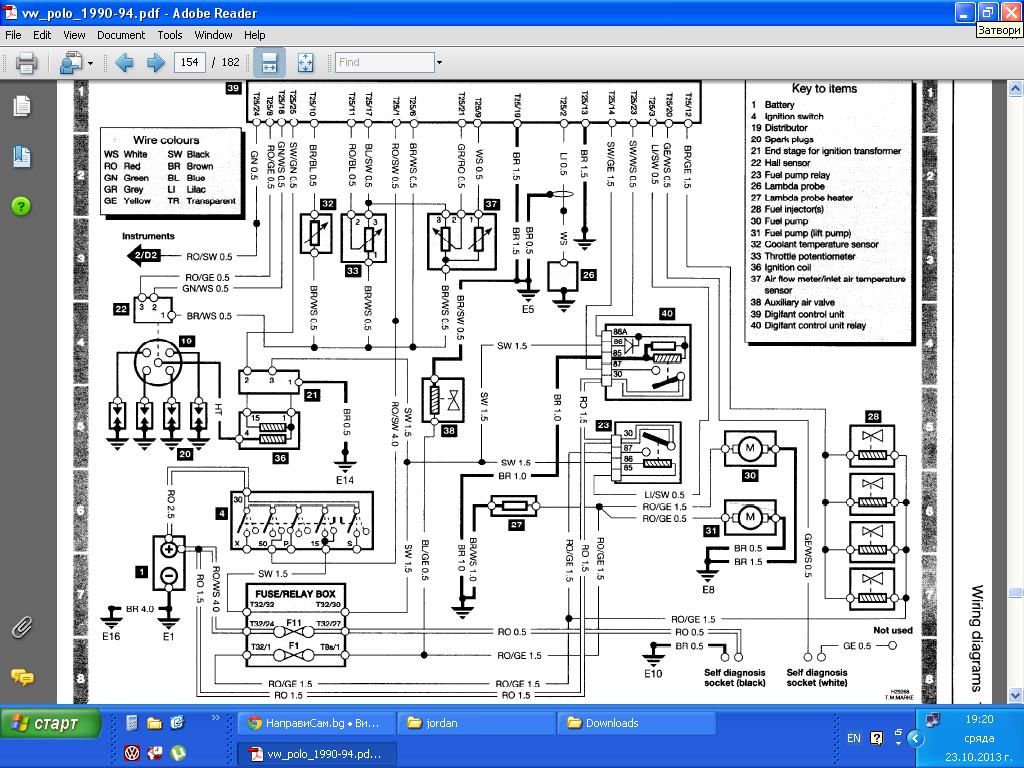Click the green help question-mark icon
The image size is (1024, 768).
tap(21, 206)
